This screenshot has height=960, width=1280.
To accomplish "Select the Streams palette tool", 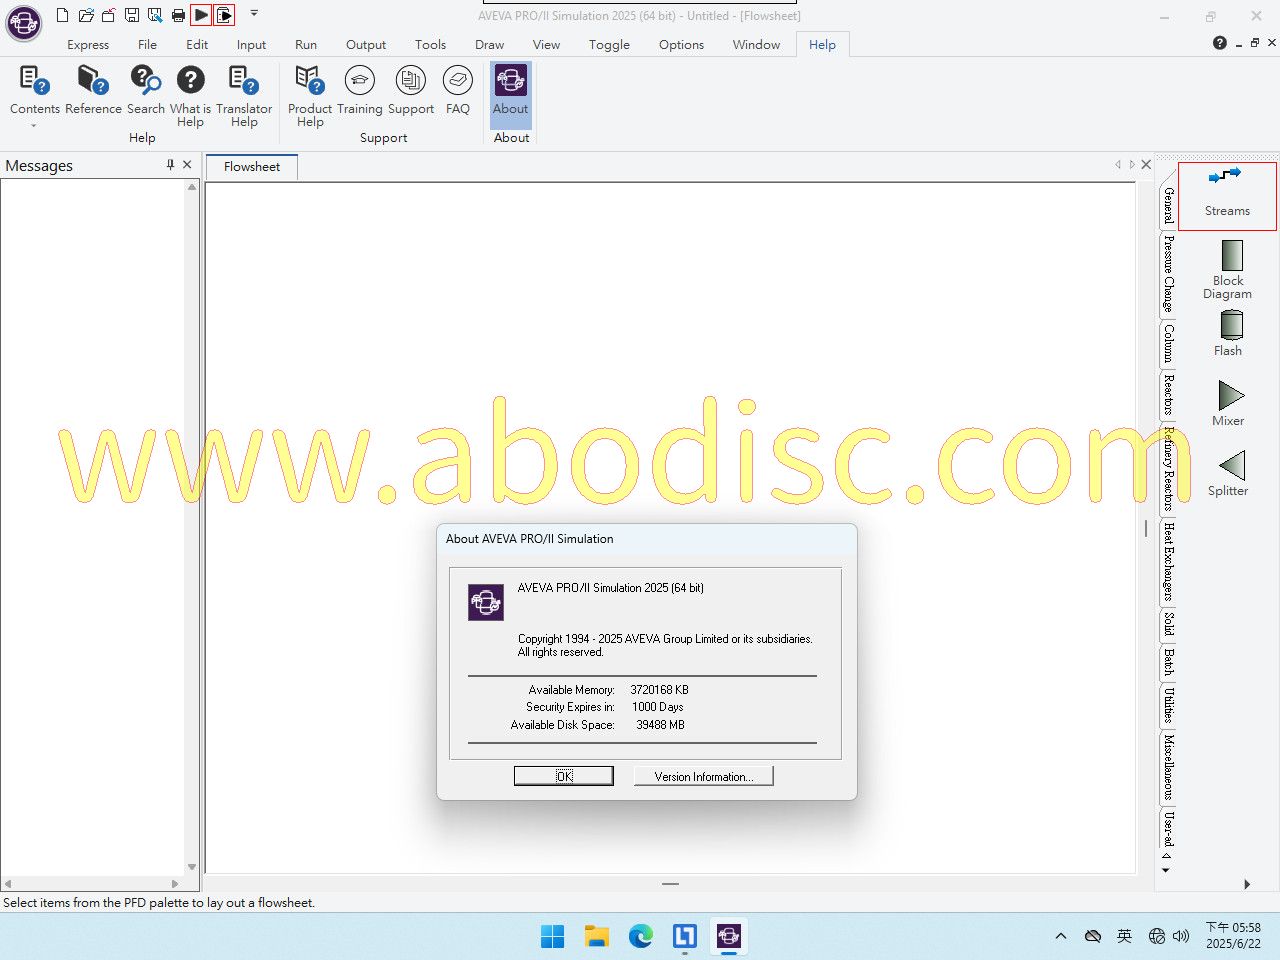I will [1227, 196].
